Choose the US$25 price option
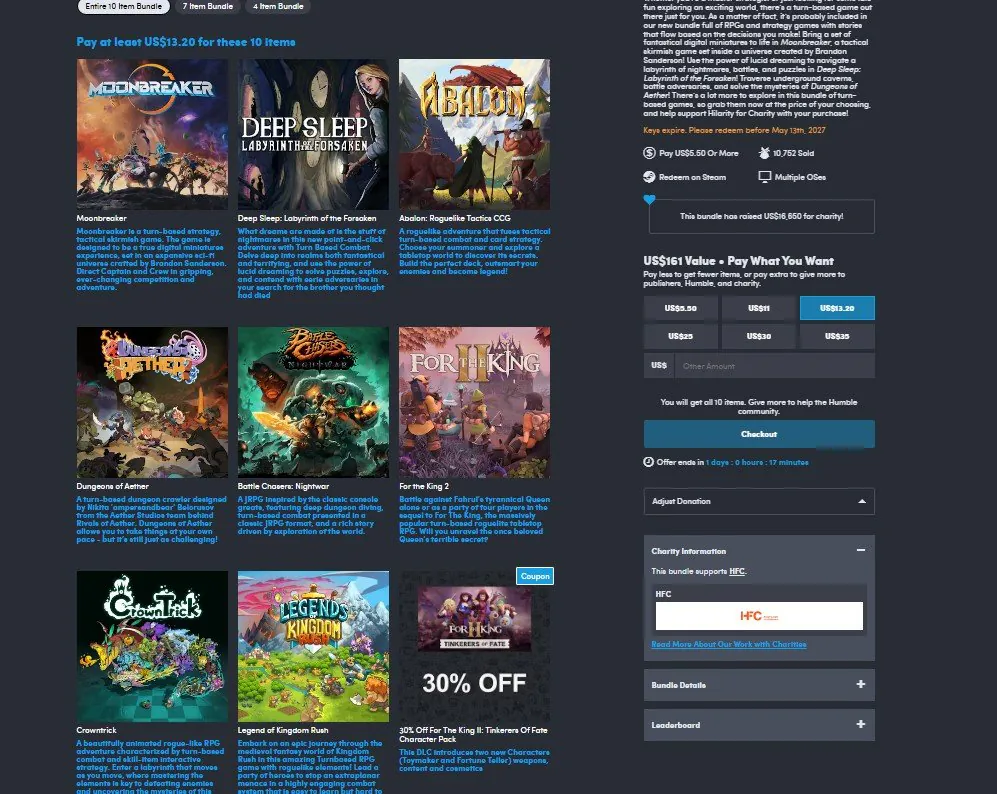Viewport: 997px width, 794px height. coord(680,336)
